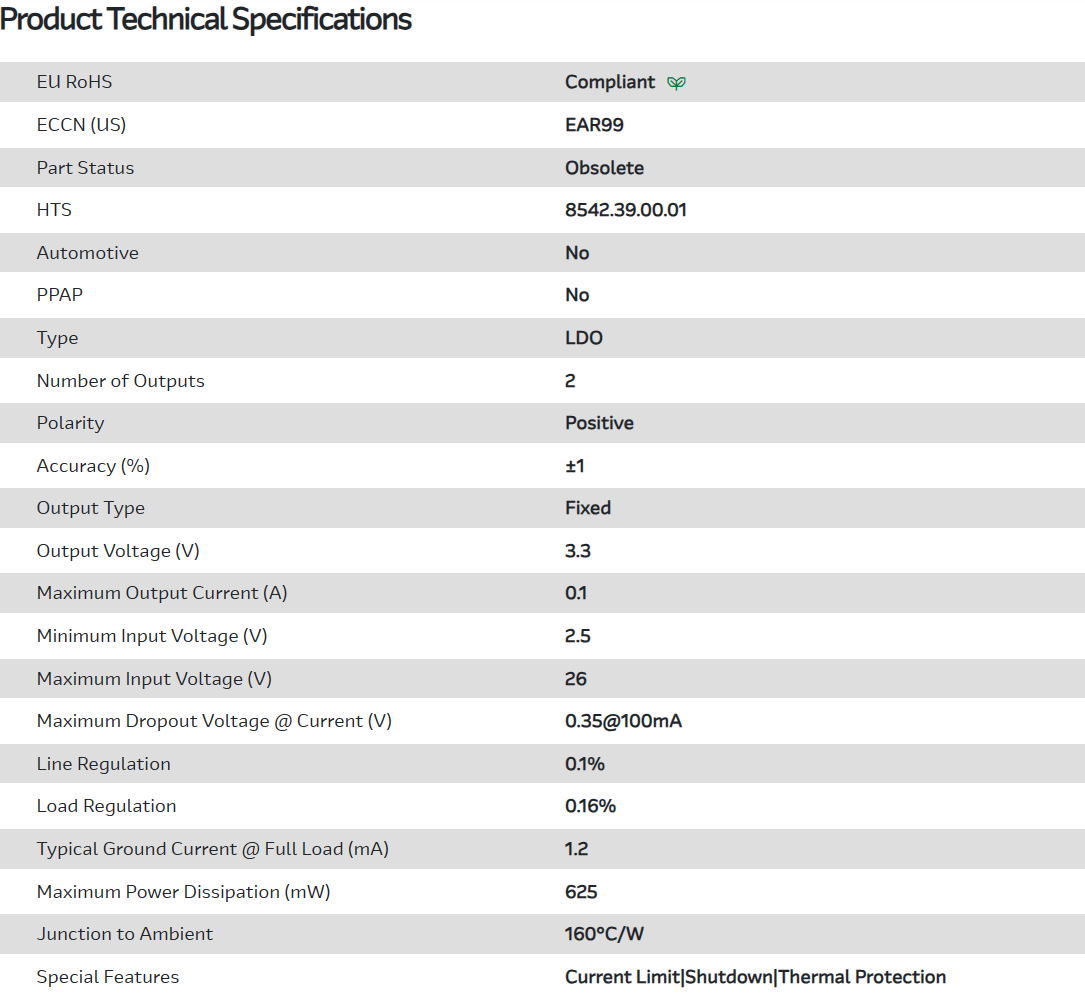Select the Obsolete part status value
This screenshot has height=994, width=1085.
[x=604, y=168]
